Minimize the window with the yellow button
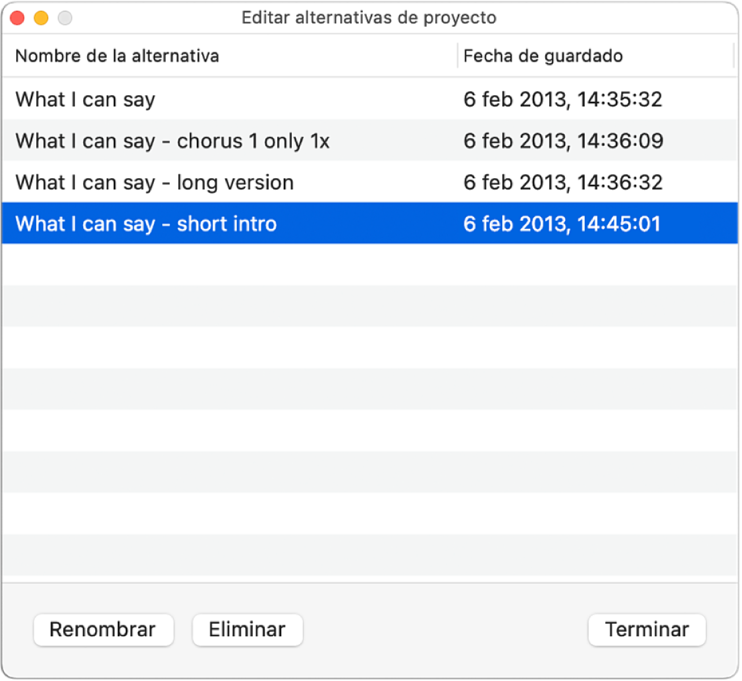 [x=41, y=18]
